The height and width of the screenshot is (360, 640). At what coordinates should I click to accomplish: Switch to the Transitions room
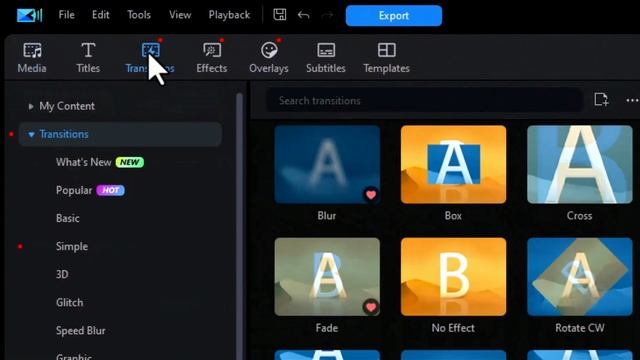pos(150,58)
